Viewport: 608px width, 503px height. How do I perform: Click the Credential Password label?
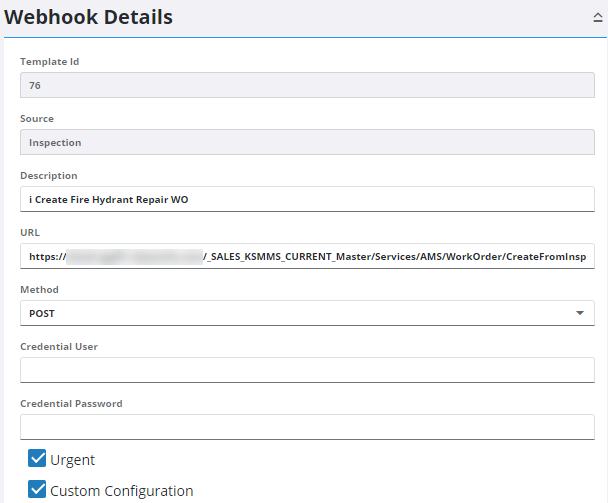[71, 404]
